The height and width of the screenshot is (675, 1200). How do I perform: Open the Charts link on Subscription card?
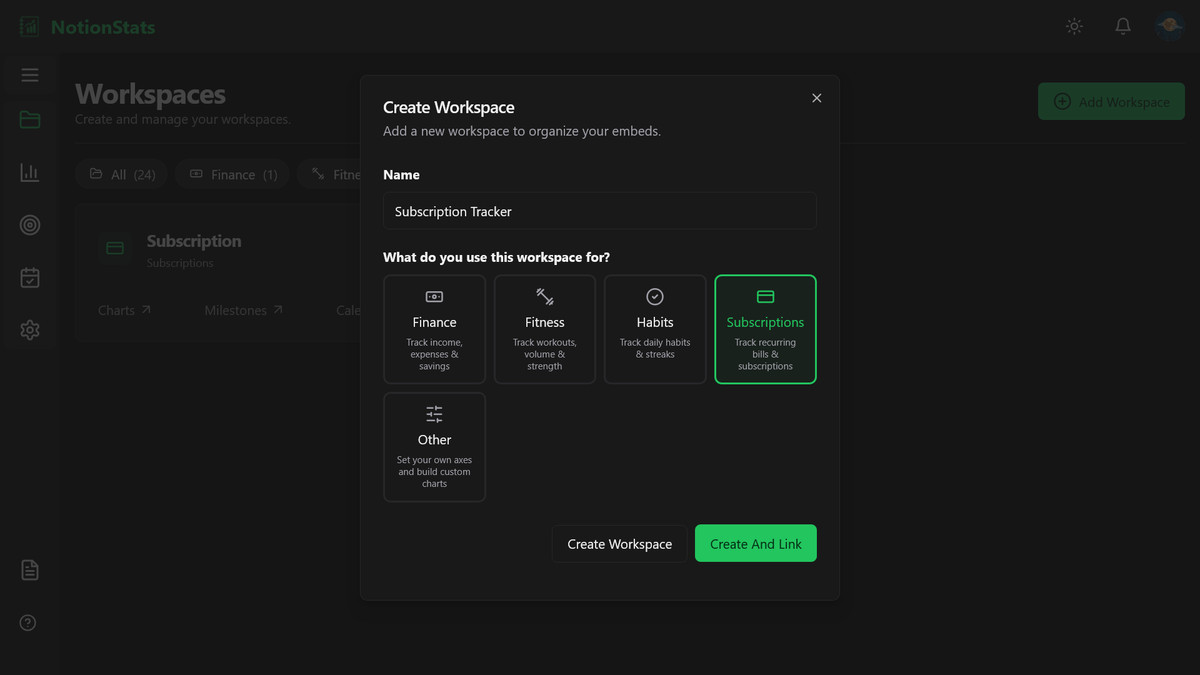tap(125, 310)
